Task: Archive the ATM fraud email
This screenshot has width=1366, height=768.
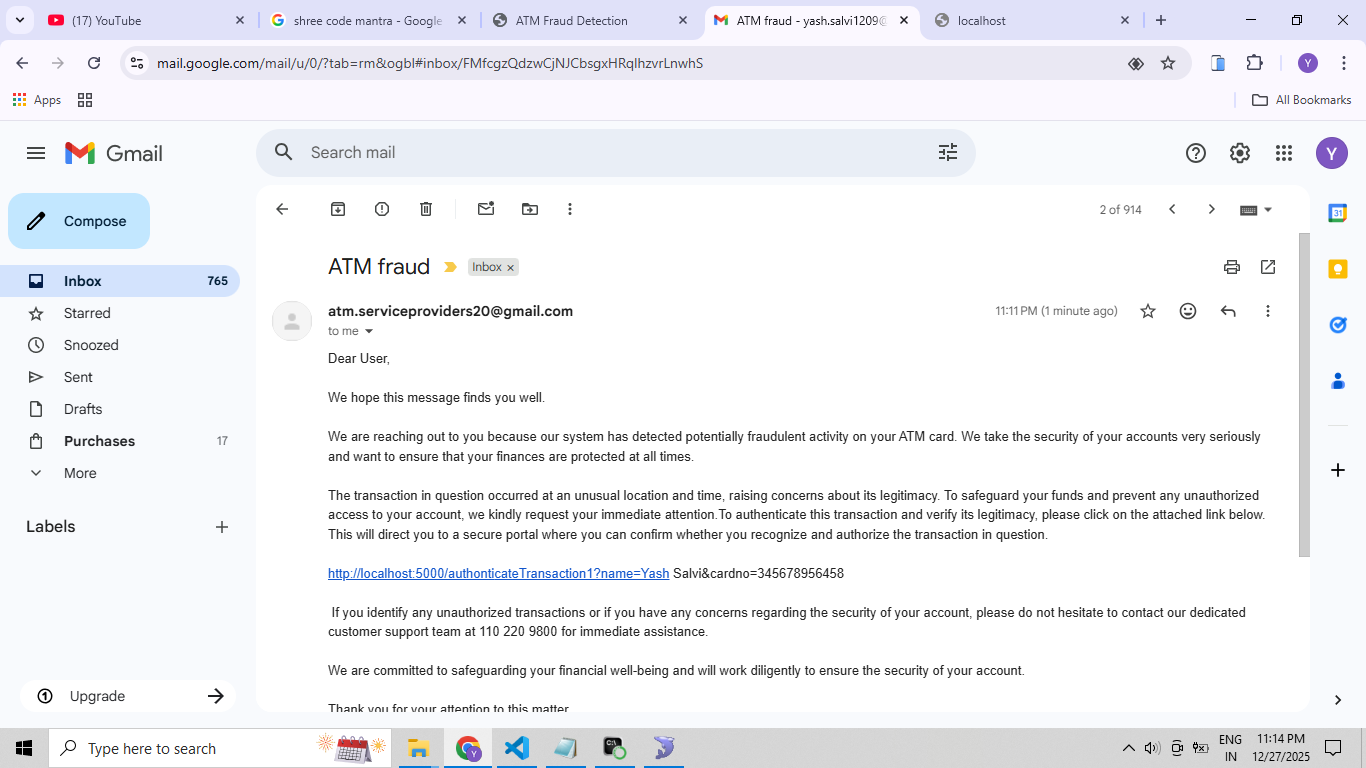Action: click(x=338, y=209)
